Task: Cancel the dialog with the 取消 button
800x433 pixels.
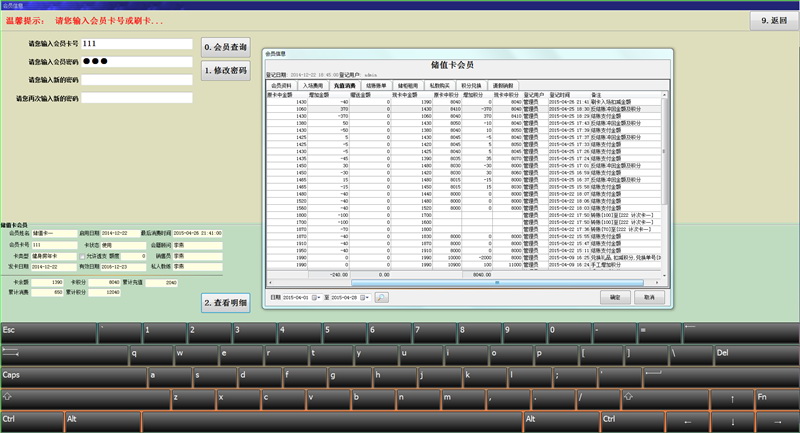Action: 649,297
